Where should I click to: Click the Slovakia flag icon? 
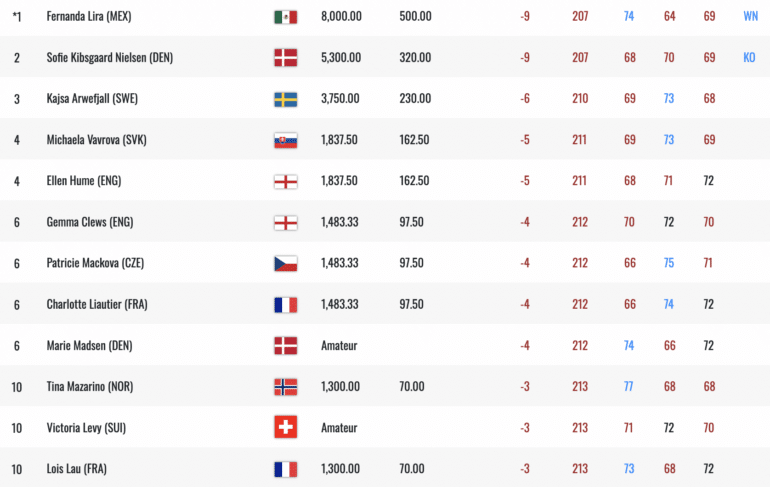[x=285, y=140]
